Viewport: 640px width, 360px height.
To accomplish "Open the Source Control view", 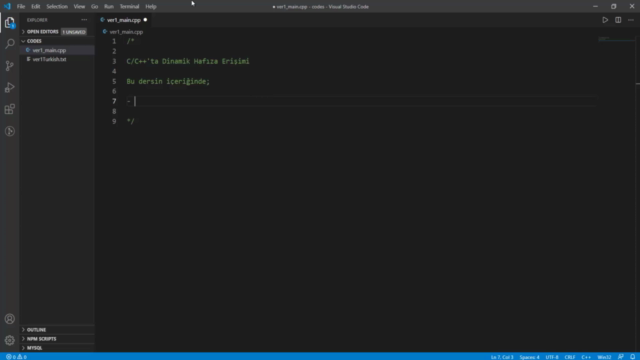I will point(10,66).
